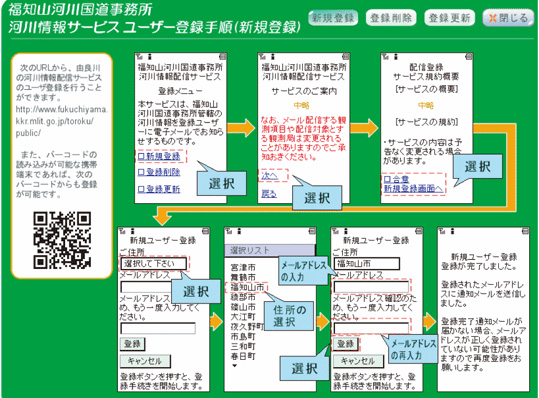539x398 pixels.
Task: Choose 春日町 from the selection list
Action: [x=243, y=356]
